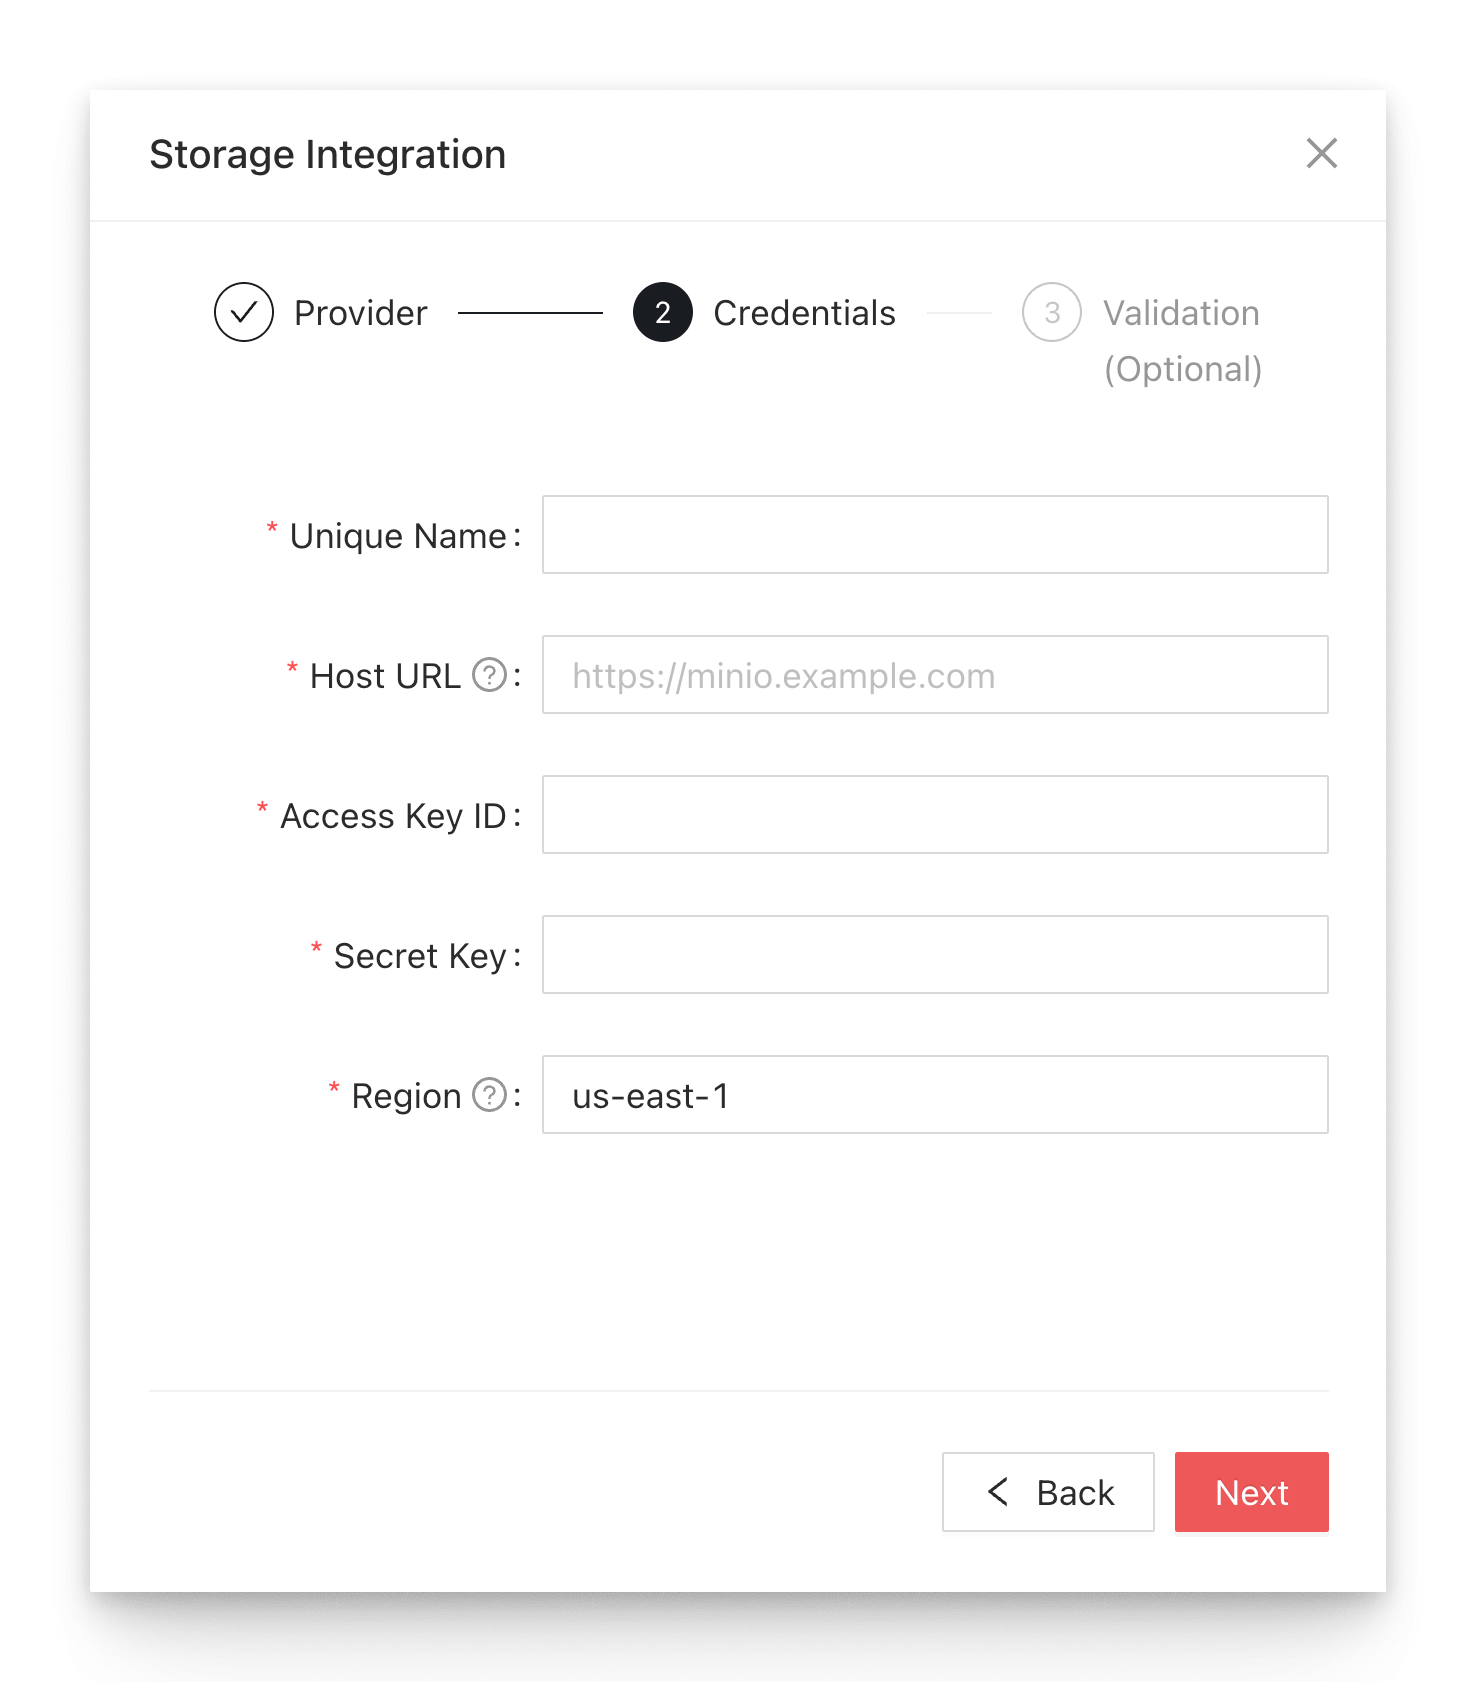Focus the Unique Name input field
1476x1682 pixels.
(x=934, y=535)
